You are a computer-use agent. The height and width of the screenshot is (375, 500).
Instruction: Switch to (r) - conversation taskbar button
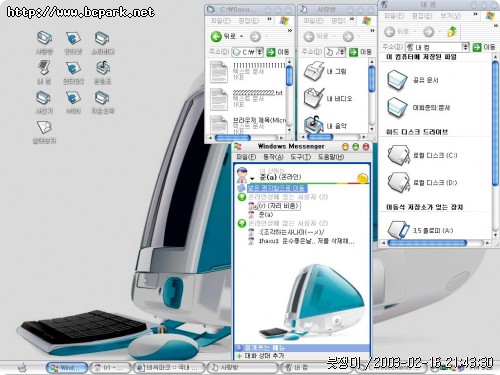(x=110, y=368)
